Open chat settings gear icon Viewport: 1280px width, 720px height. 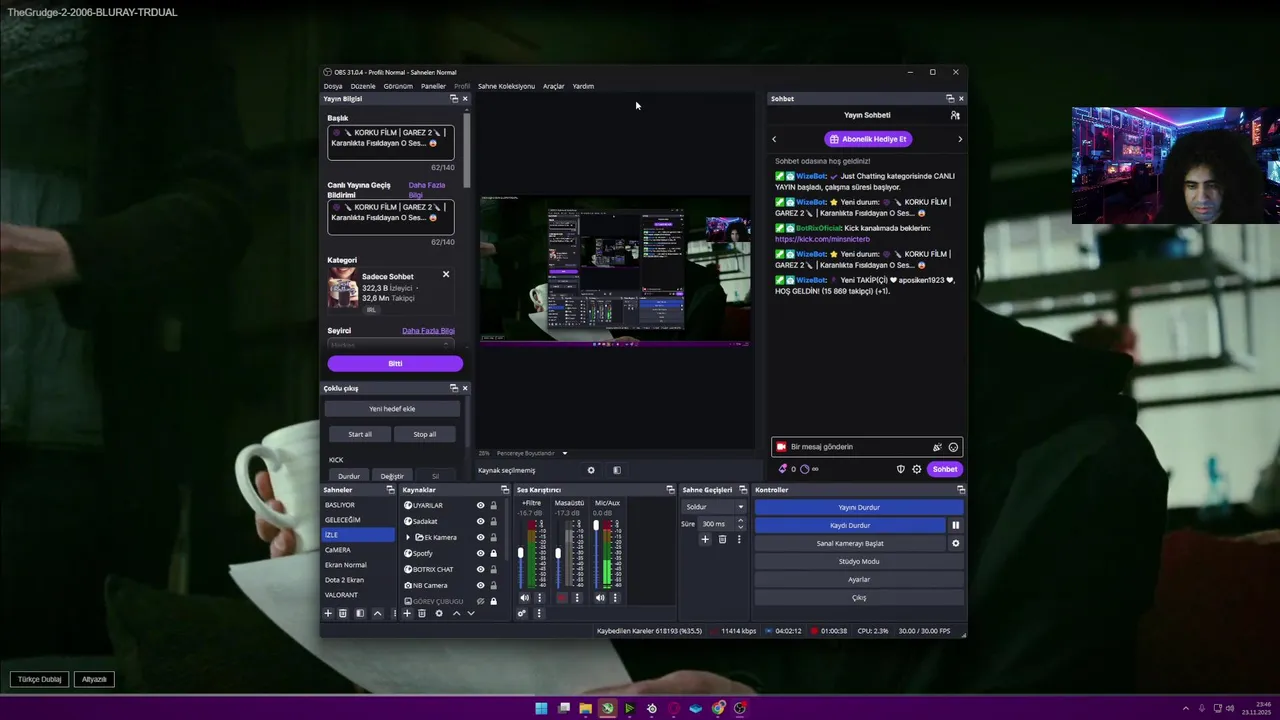pyautogui.click(x=917, y=469)
